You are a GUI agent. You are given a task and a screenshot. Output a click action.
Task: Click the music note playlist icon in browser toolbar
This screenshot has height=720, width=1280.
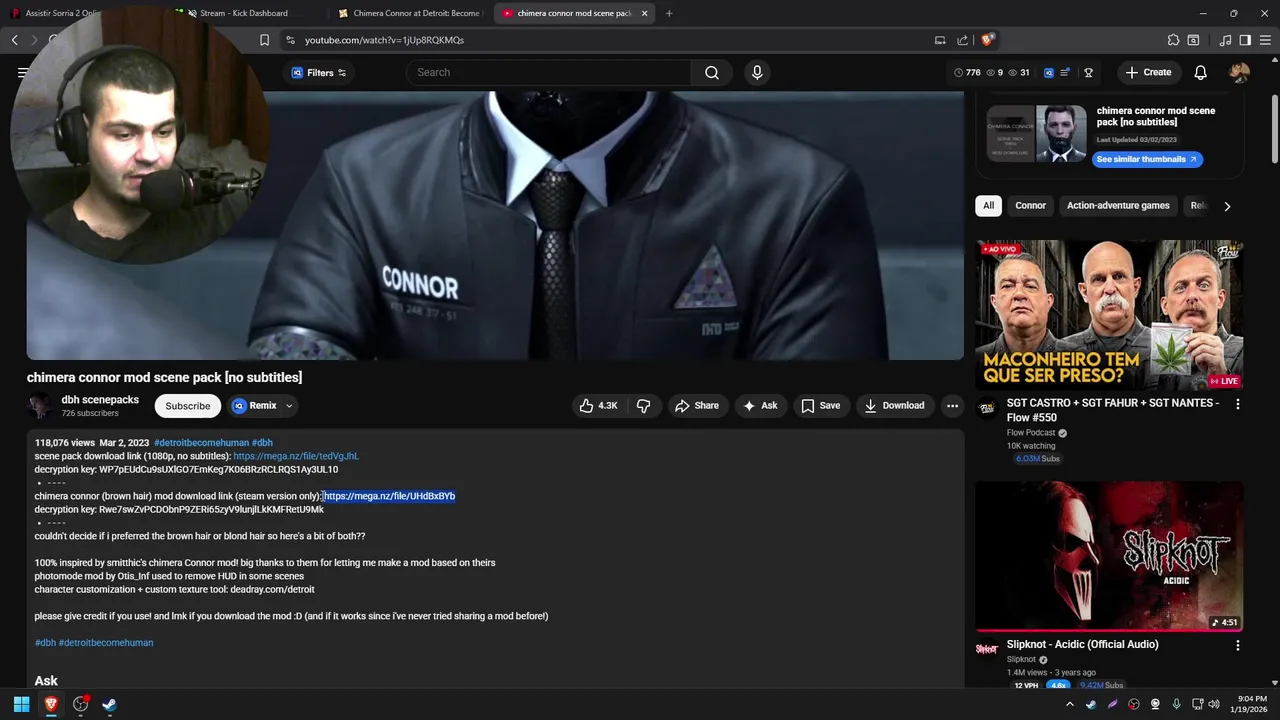[x=1225, y=40]
